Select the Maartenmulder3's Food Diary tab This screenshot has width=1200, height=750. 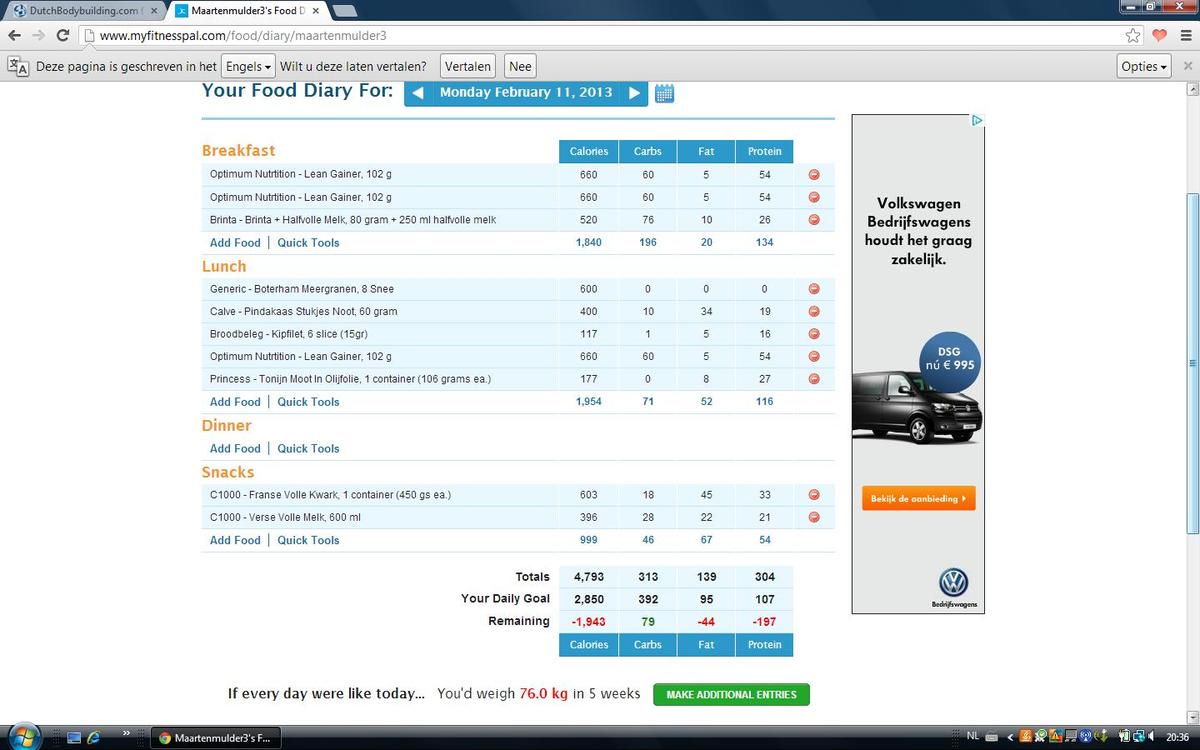[244, 11]
